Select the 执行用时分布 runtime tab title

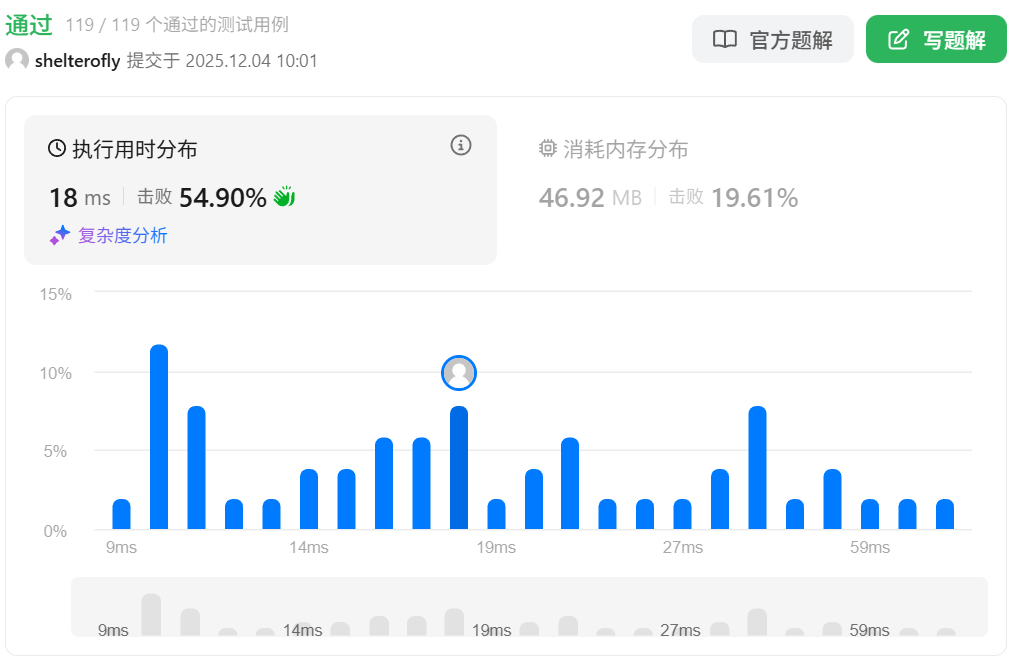135,150
